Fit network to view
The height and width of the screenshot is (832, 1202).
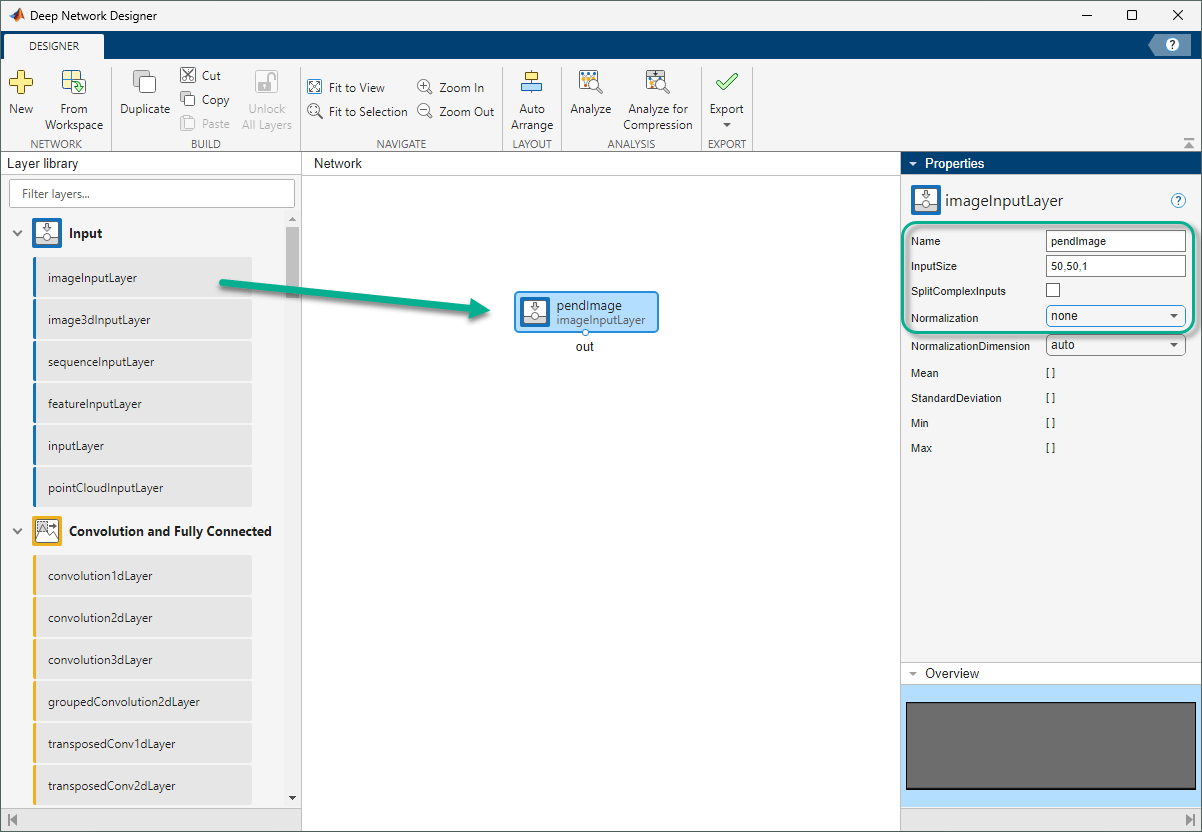346,88
